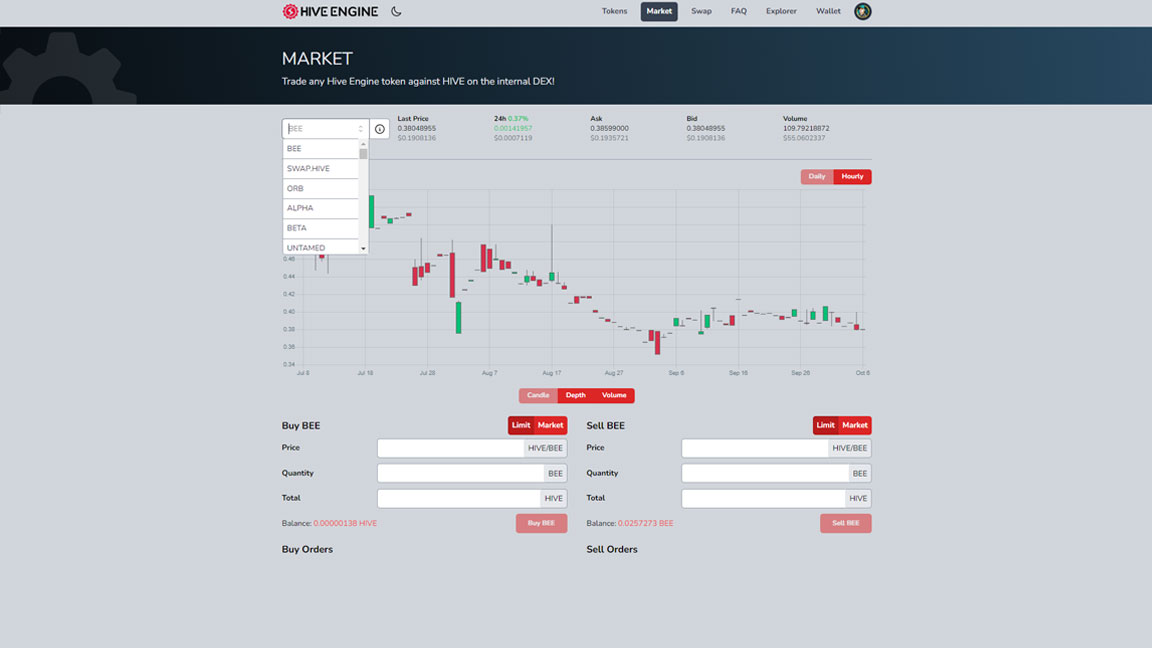Screen dimensions: 1152x648
Task: Switch chart to Hourly interval
Action: (852, 176)
